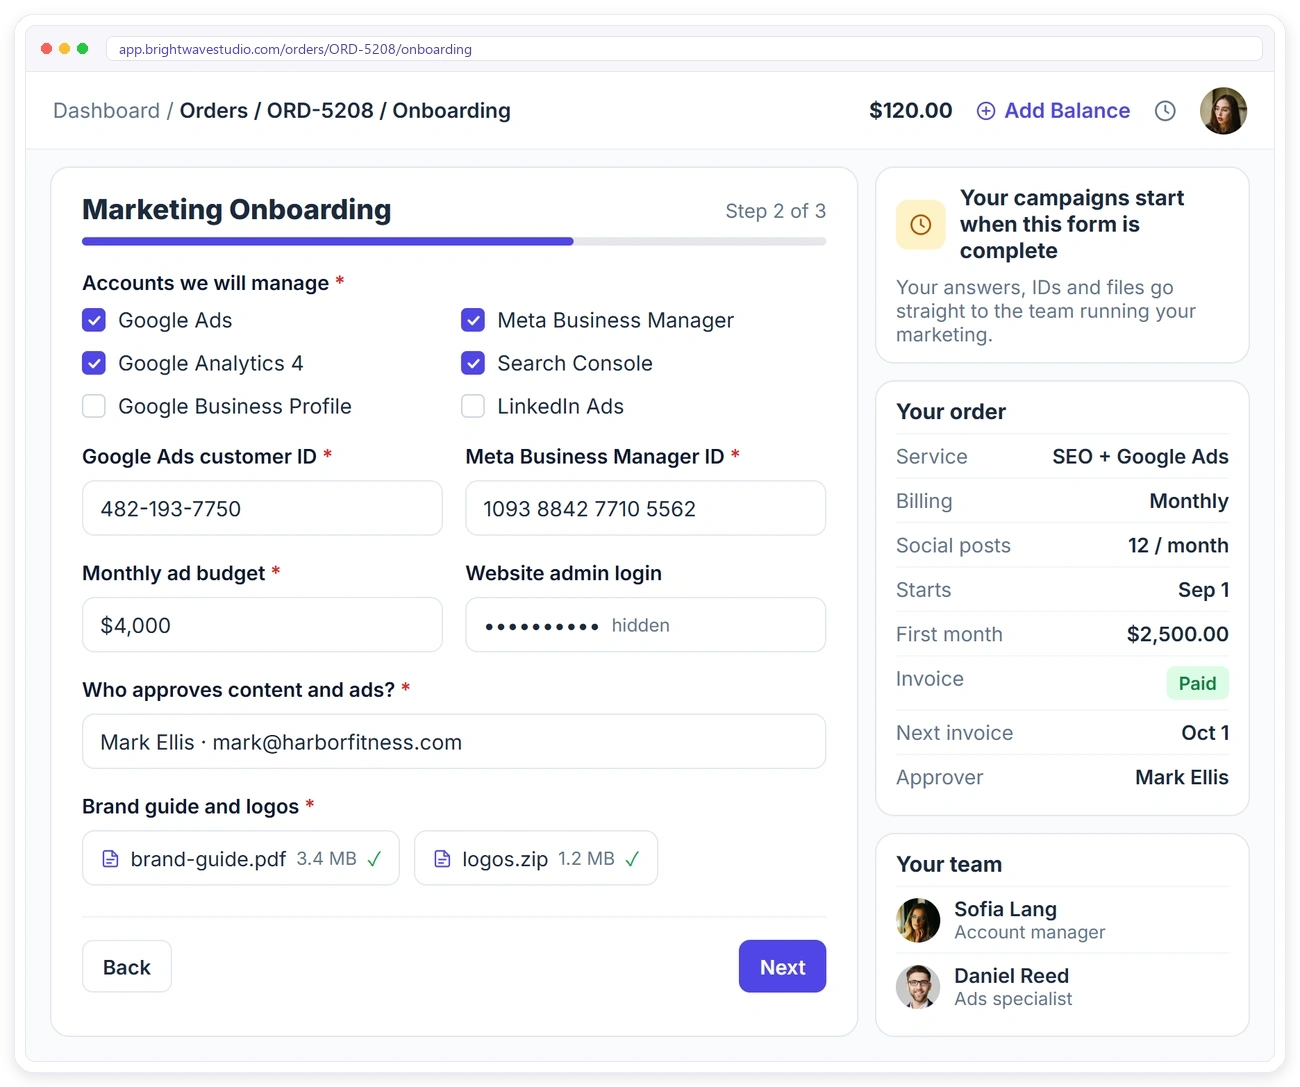Click Sofia Lang's name
This screenshot has height=1087, width=1300.
pos(1005,909)
